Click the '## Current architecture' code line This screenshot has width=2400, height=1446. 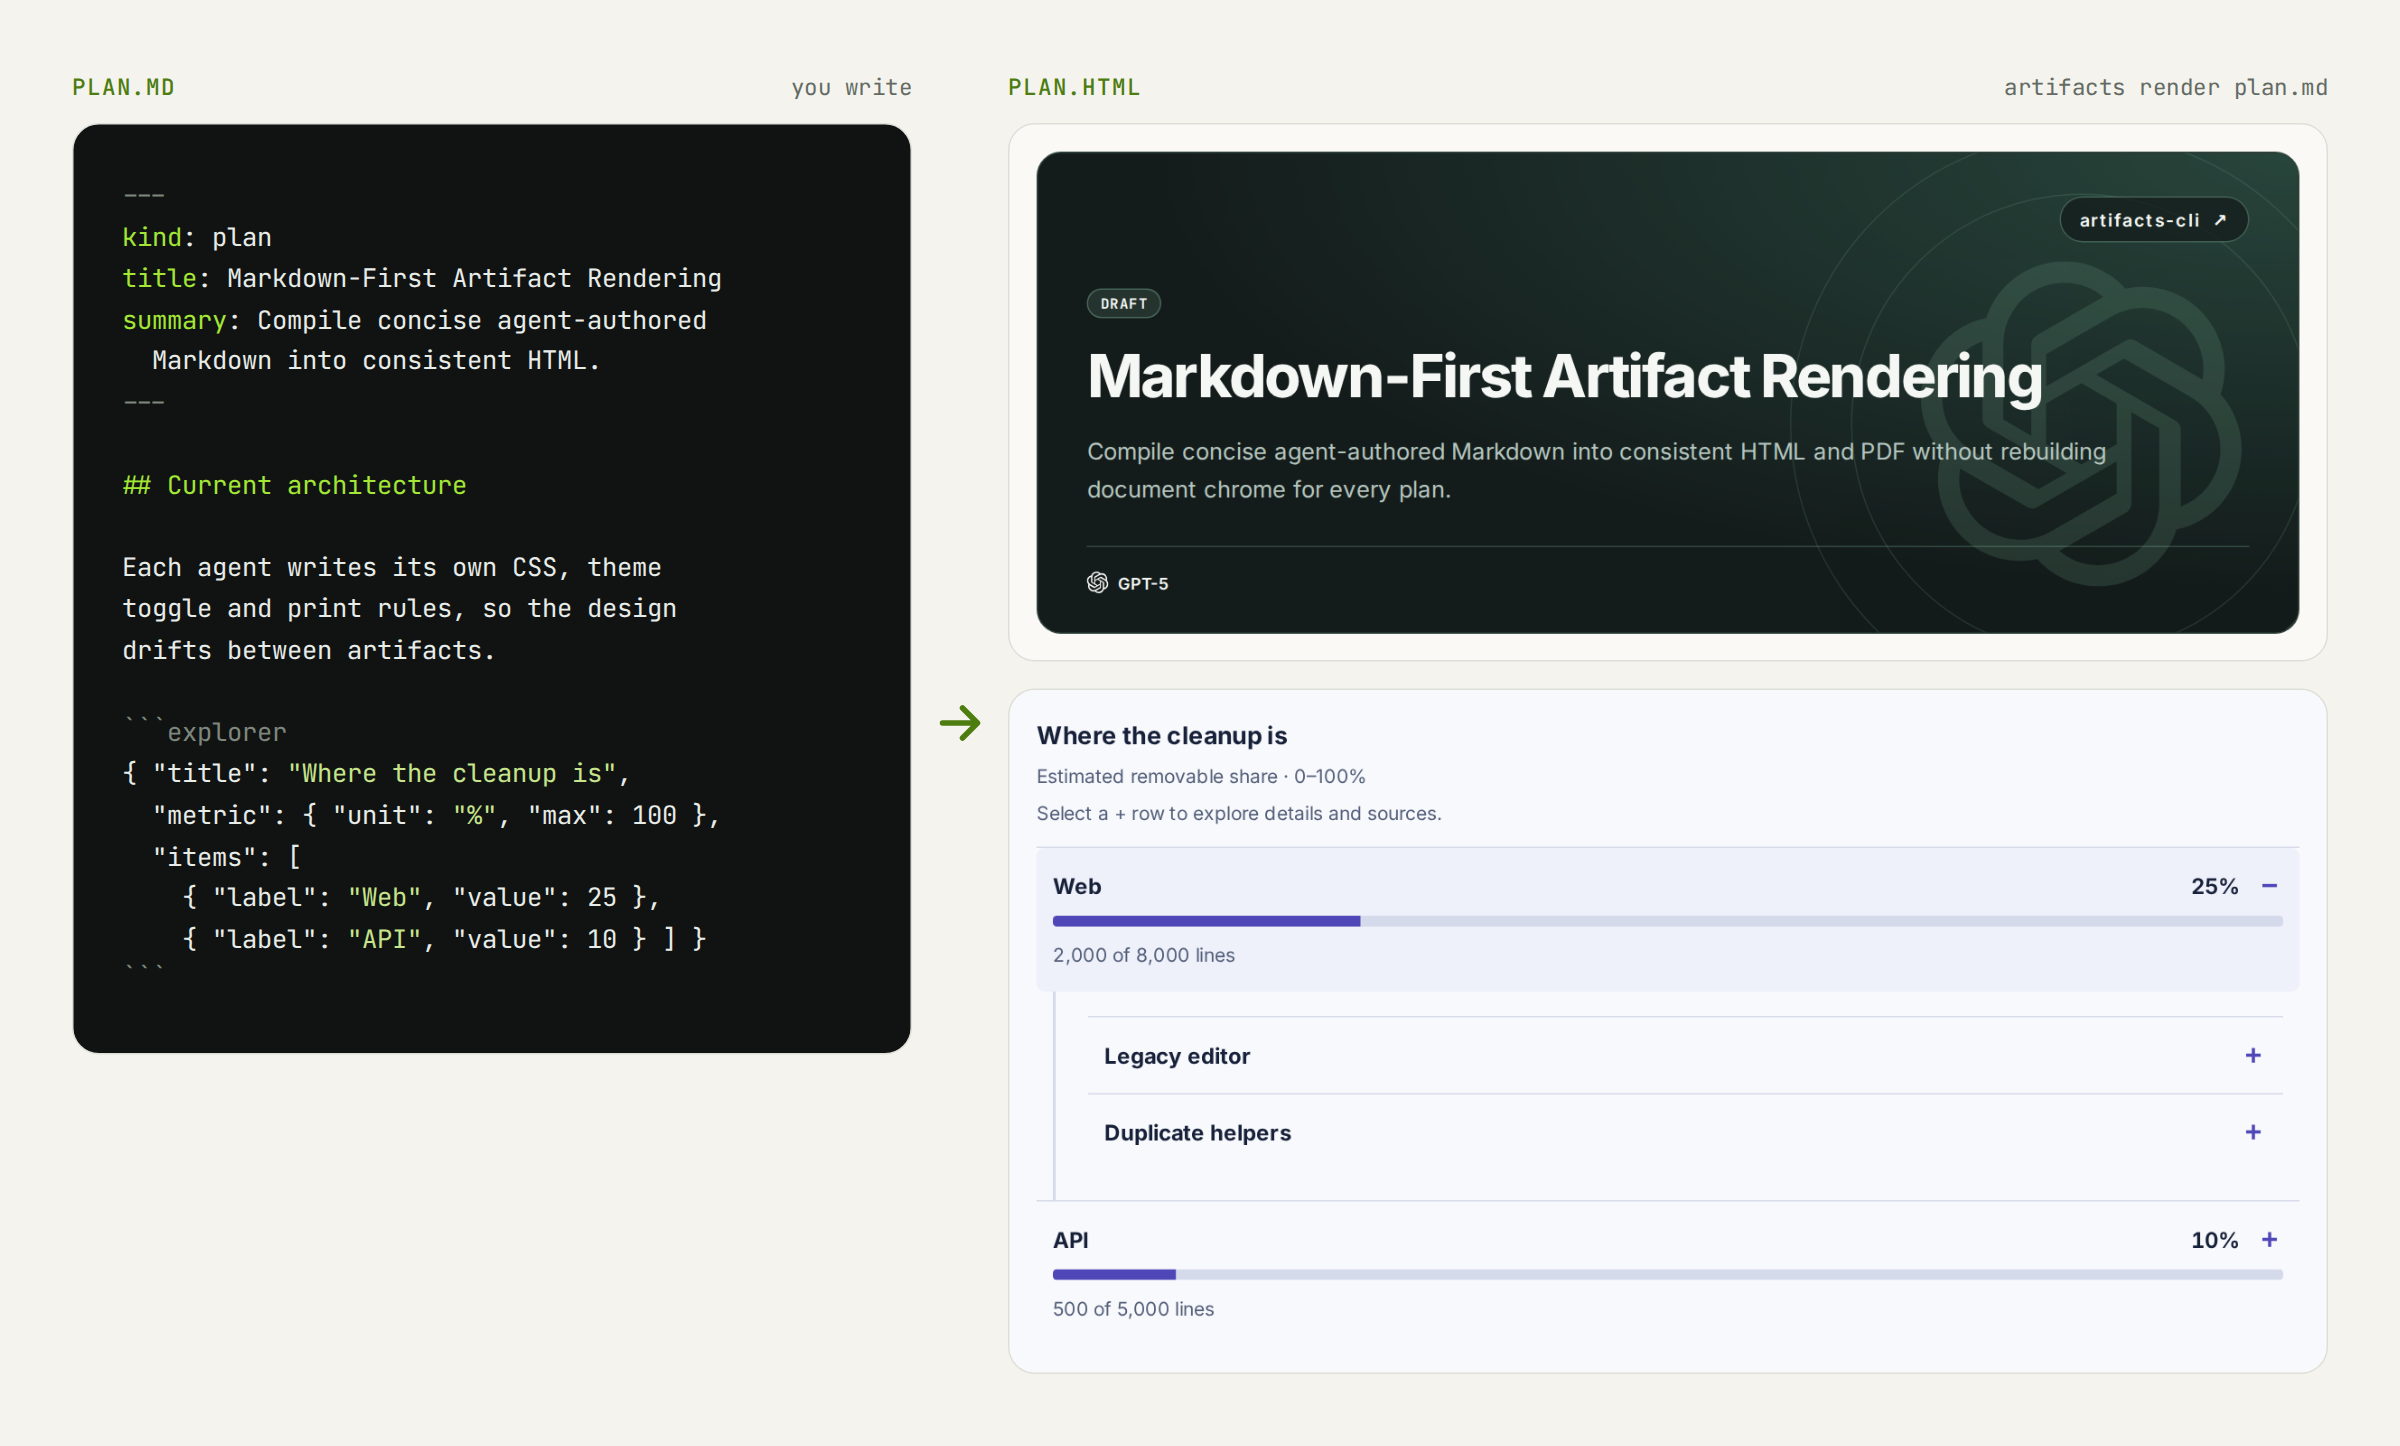click(x=294, y=485)
